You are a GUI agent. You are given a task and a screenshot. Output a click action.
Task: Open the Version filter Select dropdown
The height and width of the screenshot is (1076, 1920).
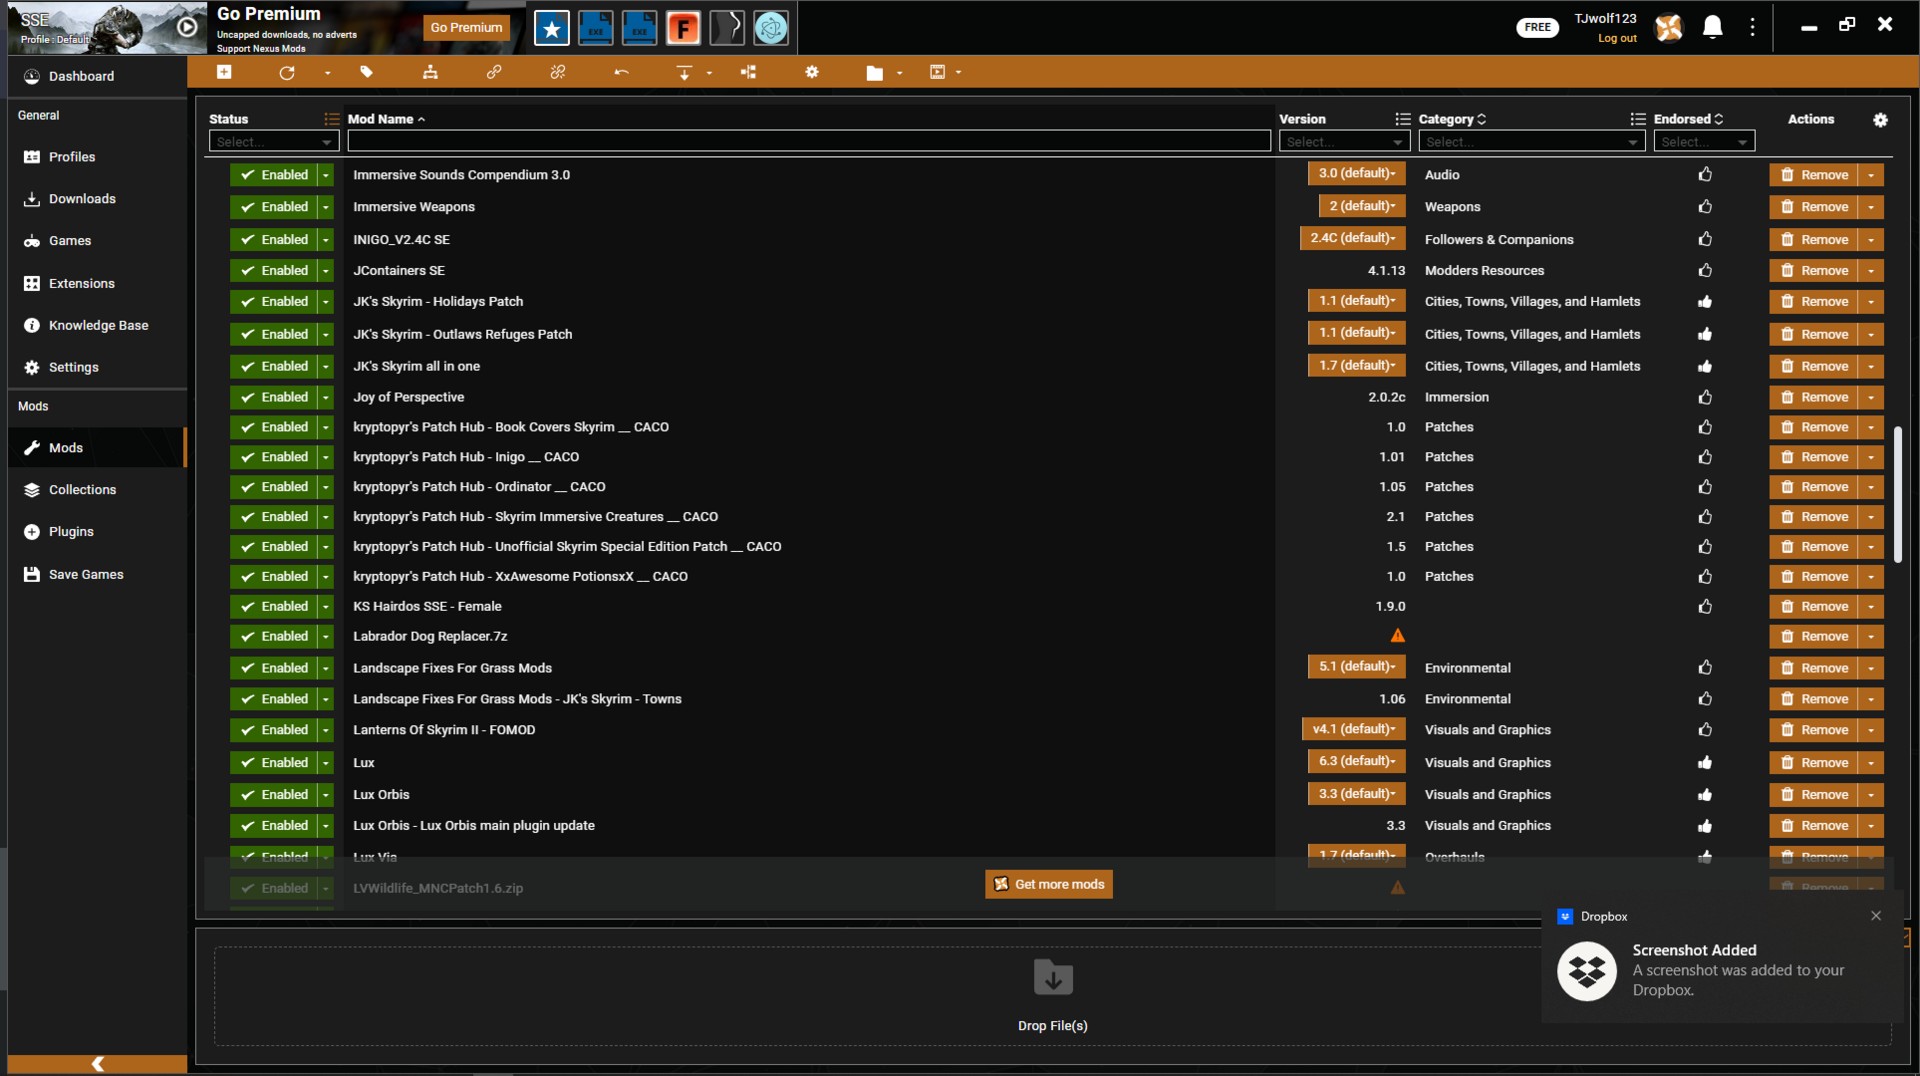pos(1344,142)
